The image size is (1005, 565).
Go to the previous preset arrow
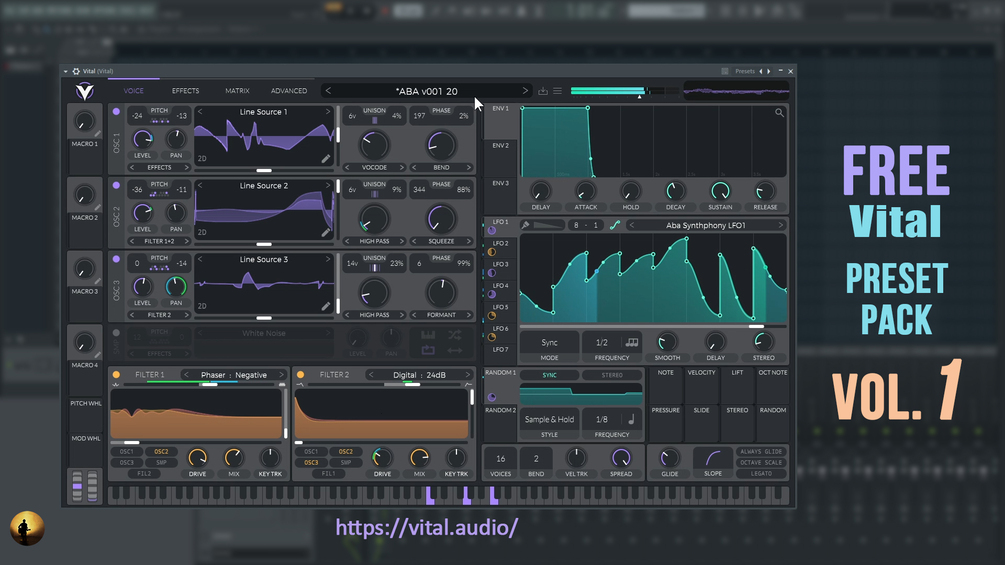point(328,91)
